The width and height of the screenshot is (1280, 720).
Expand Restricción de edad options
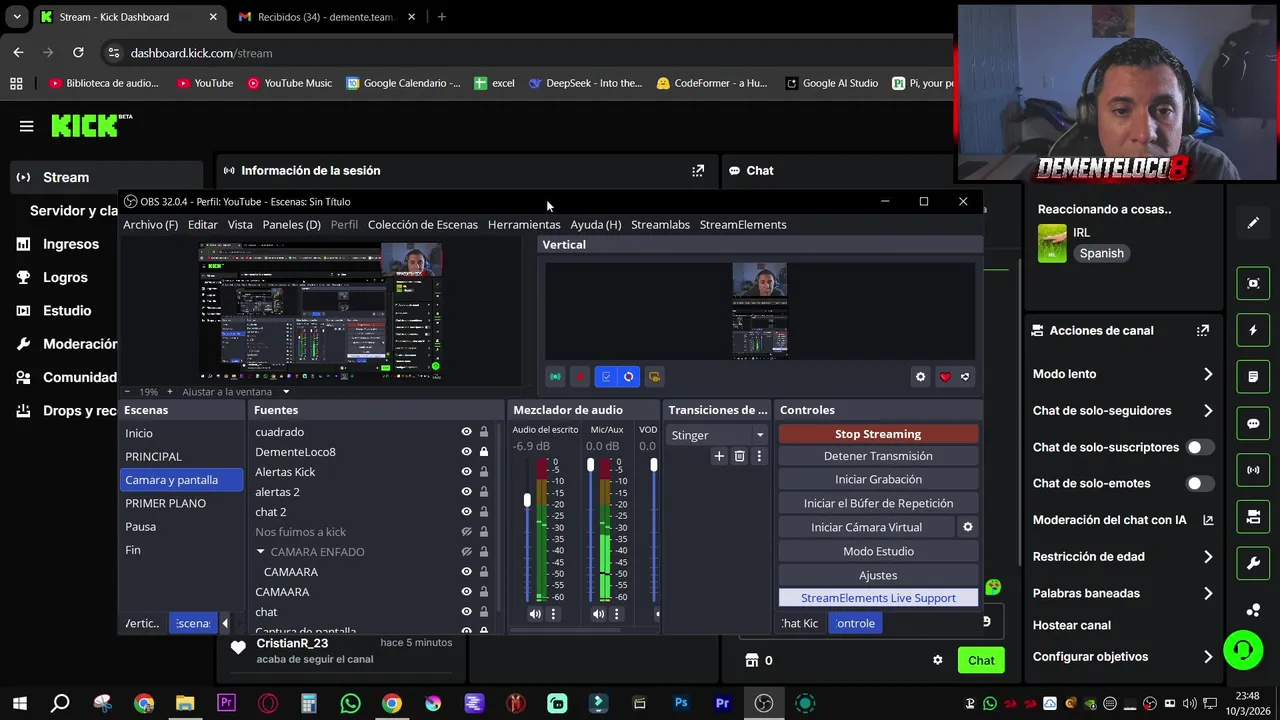point(1208,556)
